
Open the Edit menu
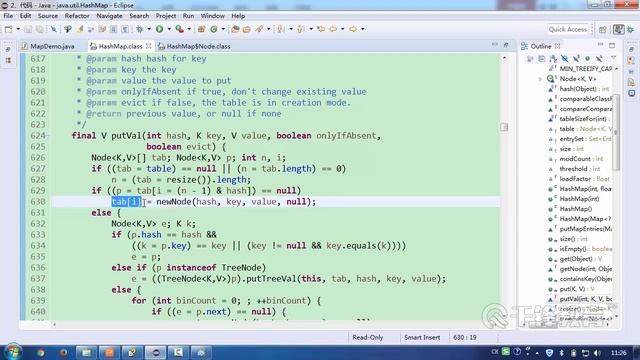(x=25, y=16)
